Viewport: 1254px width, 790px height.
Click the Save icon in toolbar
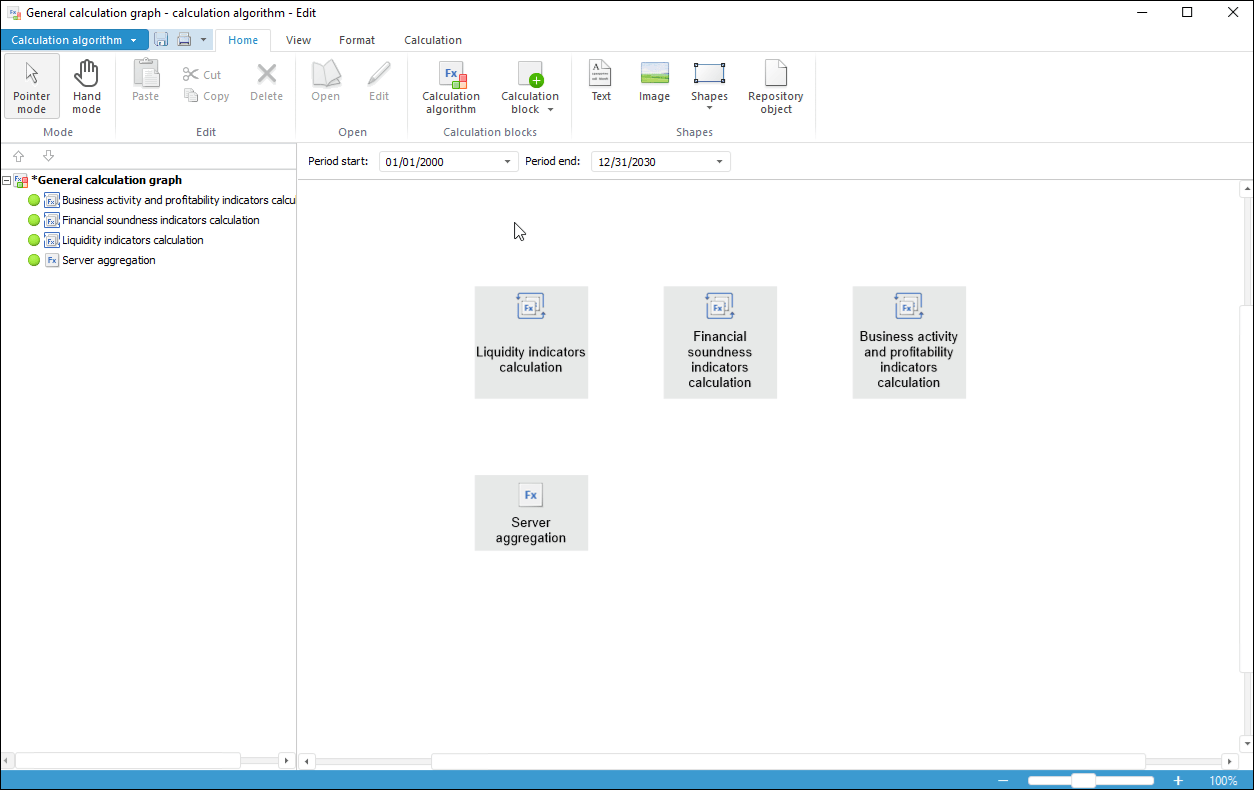161,40
